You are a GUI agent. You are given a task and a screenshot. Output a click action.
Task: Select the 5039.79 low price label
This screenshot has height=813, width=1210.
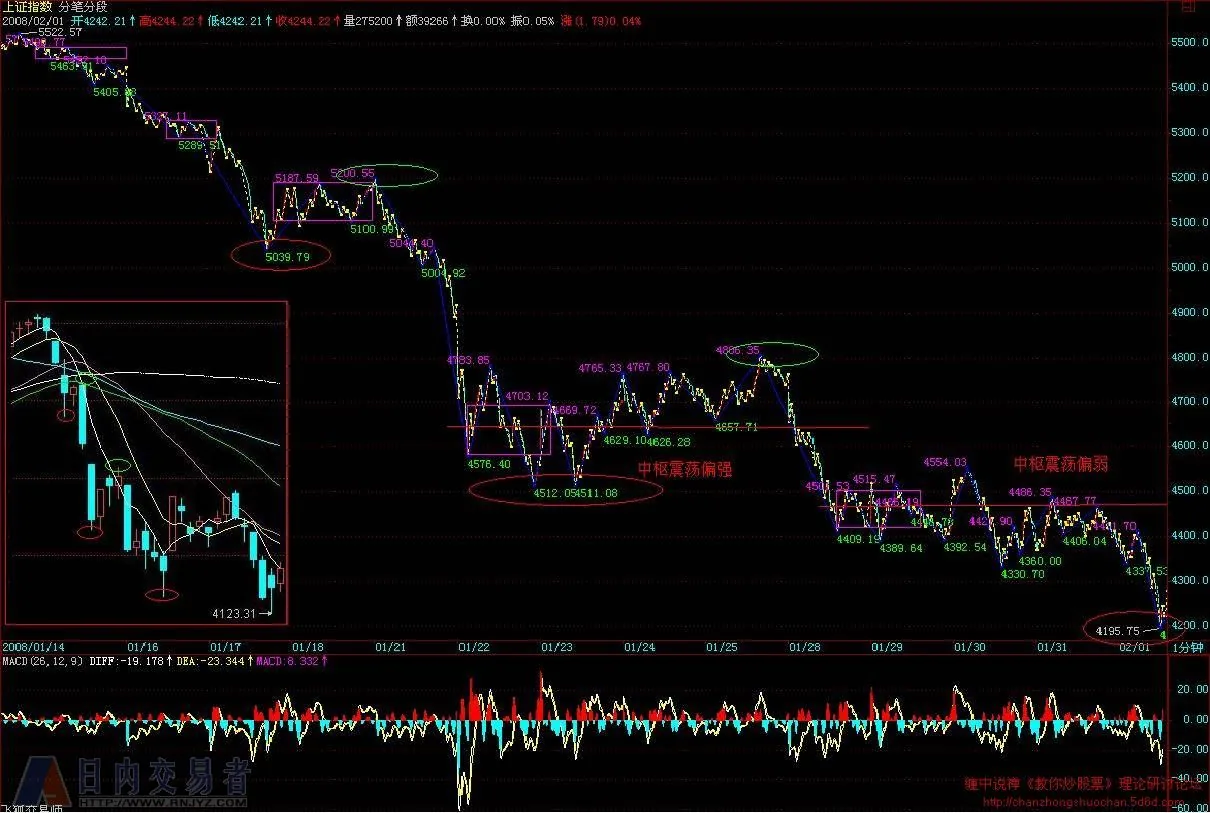pos(289,257)
